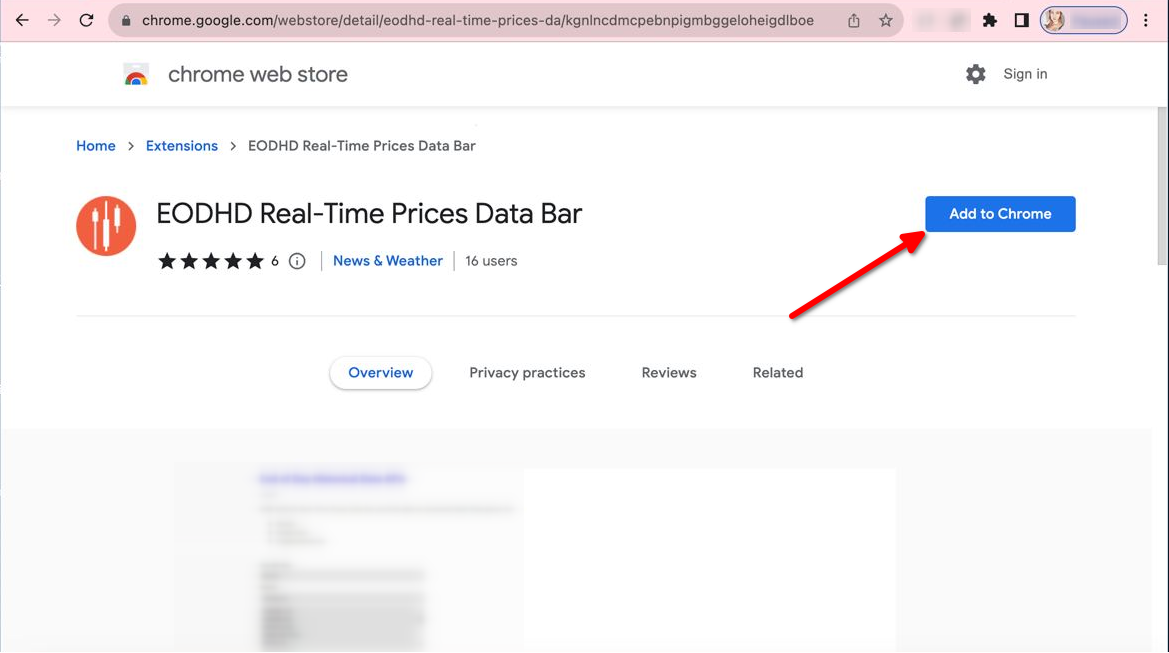The height and width of the screenshot is (653, 1169).
Task: Click the browser forward arrow
Action: point(54,20)
